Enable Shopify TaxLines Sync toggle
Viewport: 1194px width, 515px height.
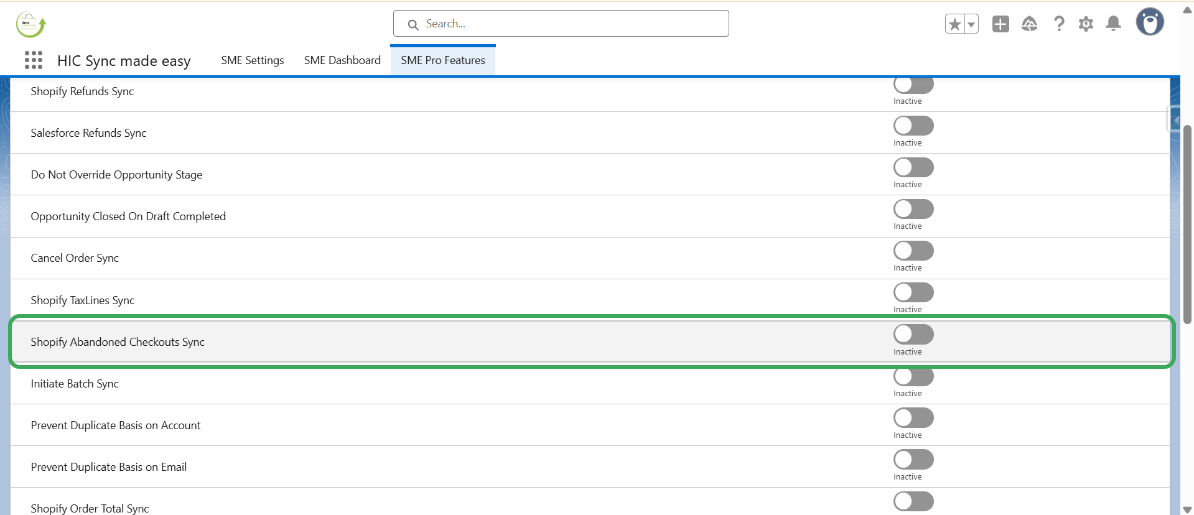pyautogui.click(x=913, y=293)
